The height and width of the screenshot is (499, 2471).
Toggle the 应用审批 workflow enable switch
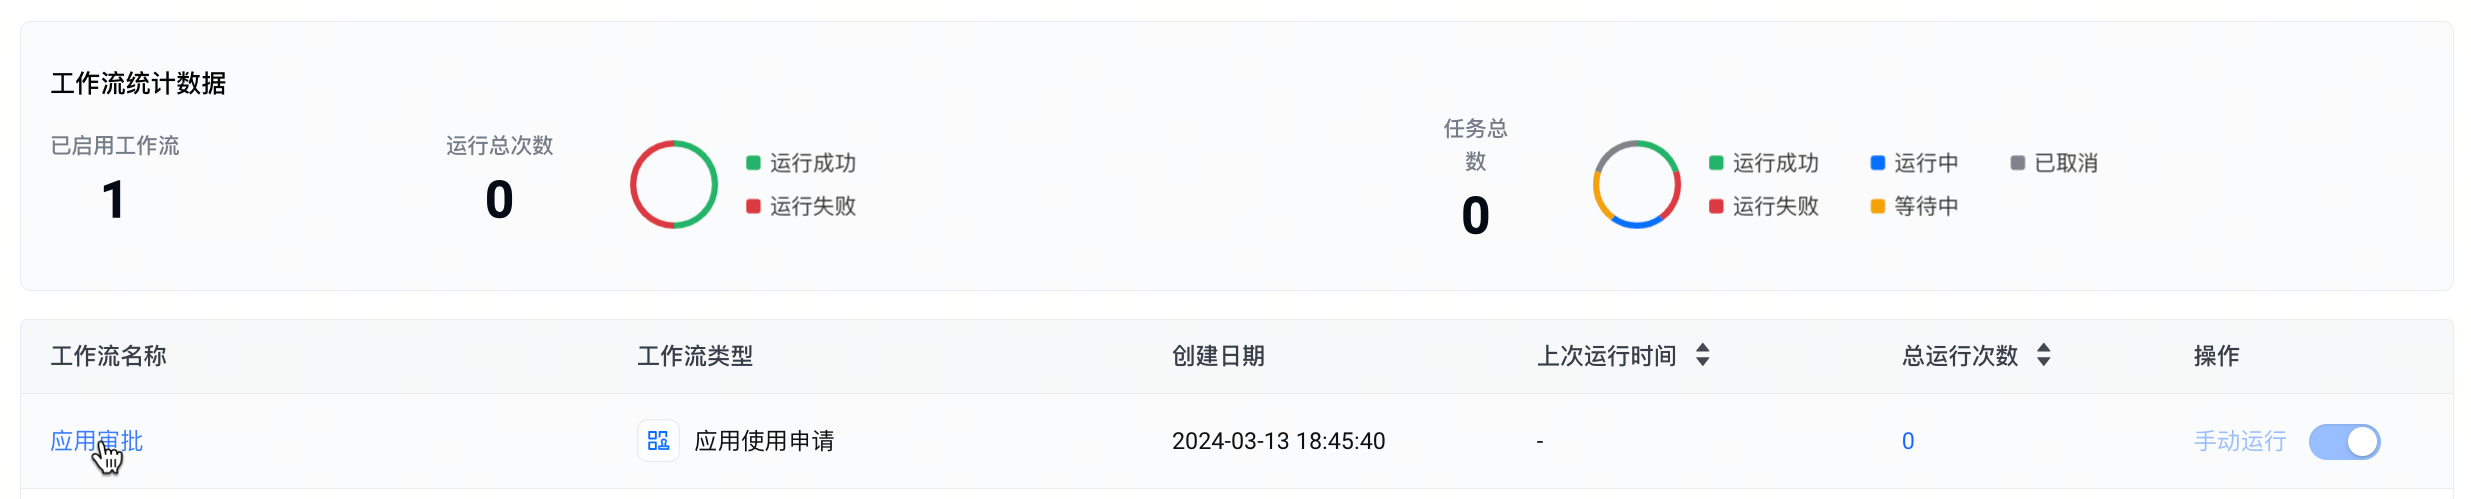coord(2344,442)
